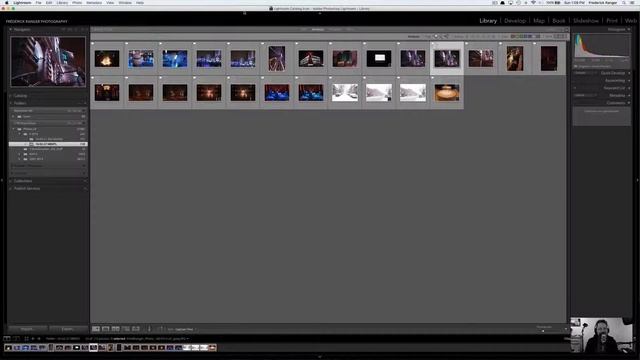This screenshot has width=640, height=360.
Task: Expand the Metadata panel
Action: pyautogui.click(x=629, y=96)
